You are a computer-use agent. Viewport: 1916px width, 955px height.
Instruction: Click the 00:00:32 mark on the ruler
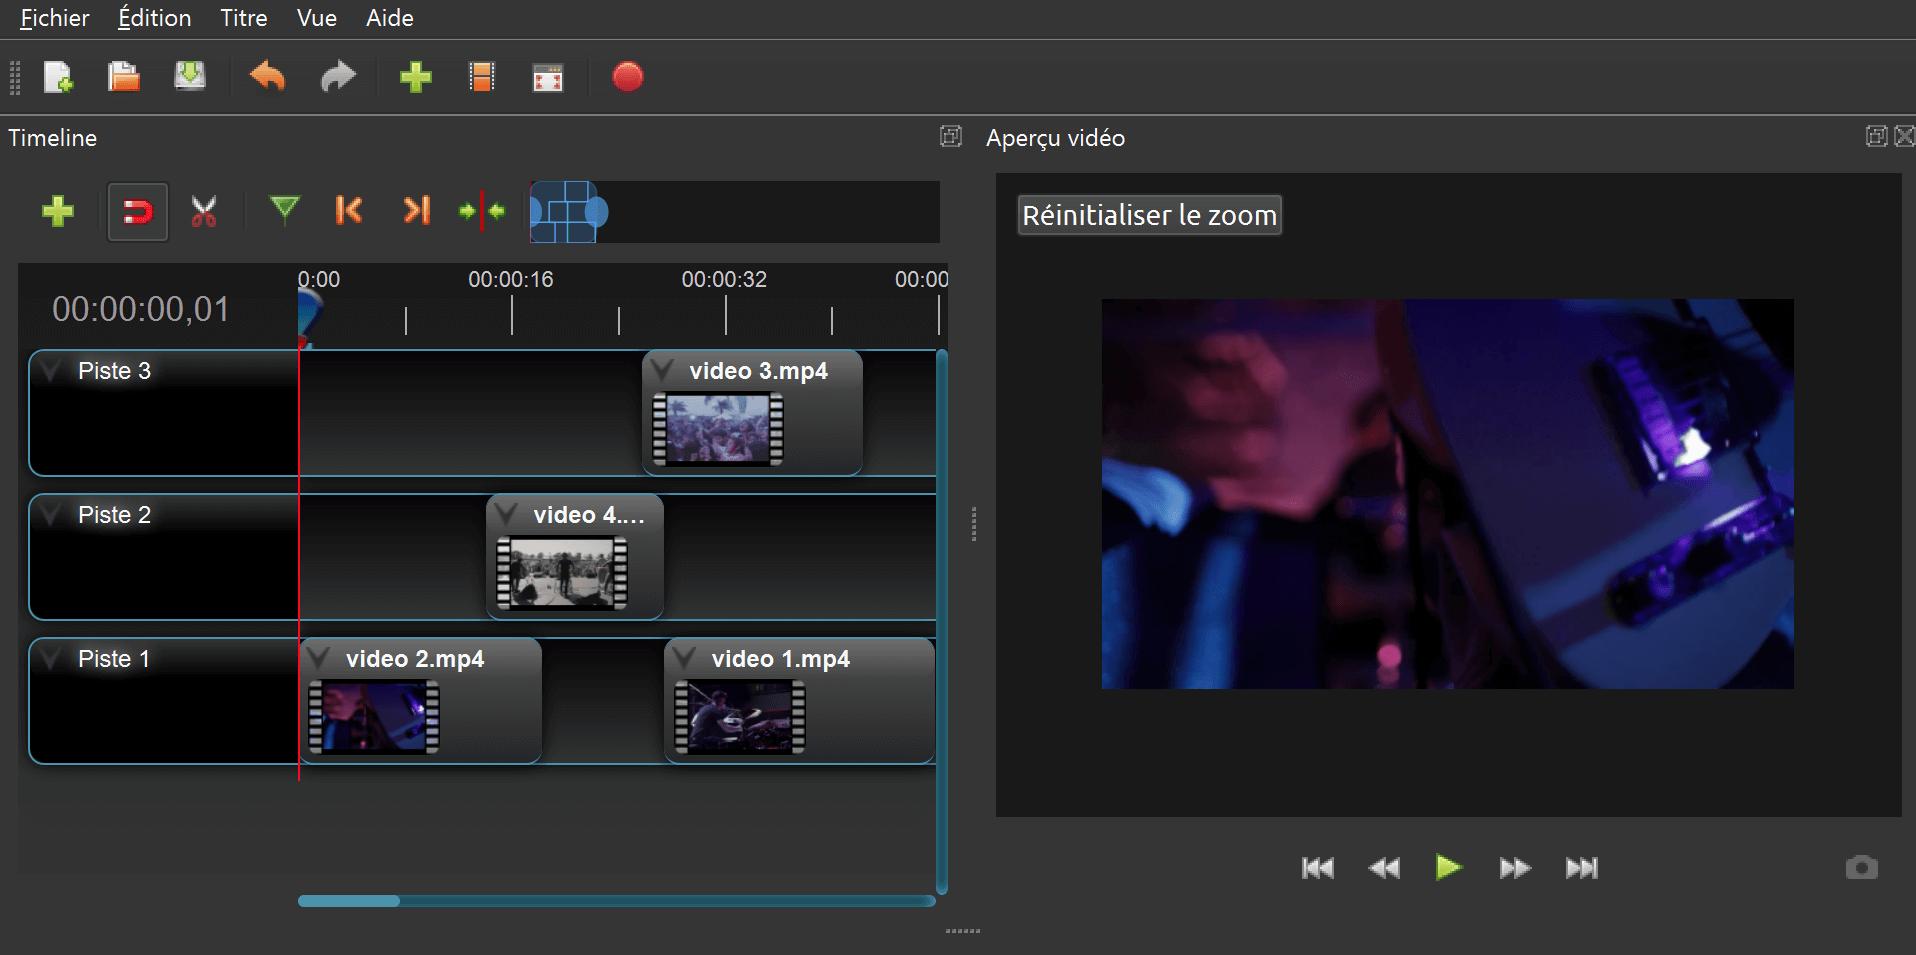(x=724, y=279)
